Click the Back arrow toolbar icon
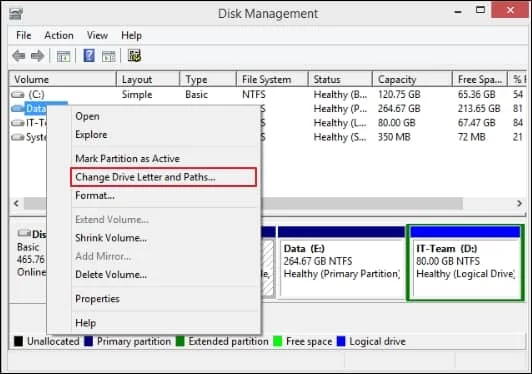Screen dimensions: 532x374 (19, 55)
